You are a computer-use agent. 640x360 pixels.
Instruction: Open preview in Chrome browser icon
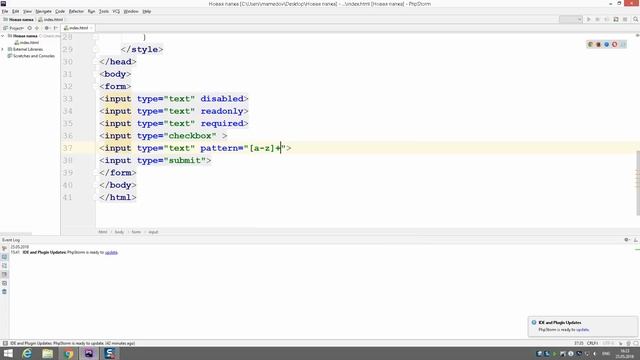tap(590, 44)
